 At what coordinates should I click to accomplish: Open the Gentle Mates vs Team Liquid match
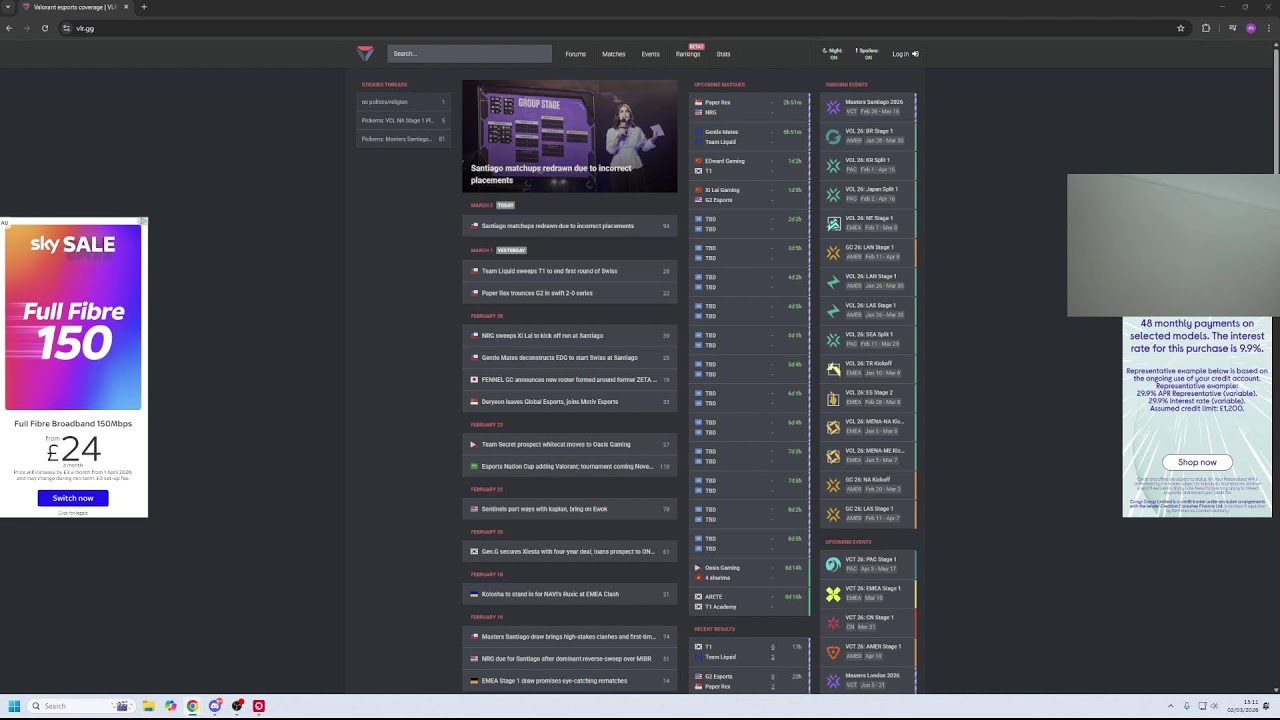tap(750, 136)
